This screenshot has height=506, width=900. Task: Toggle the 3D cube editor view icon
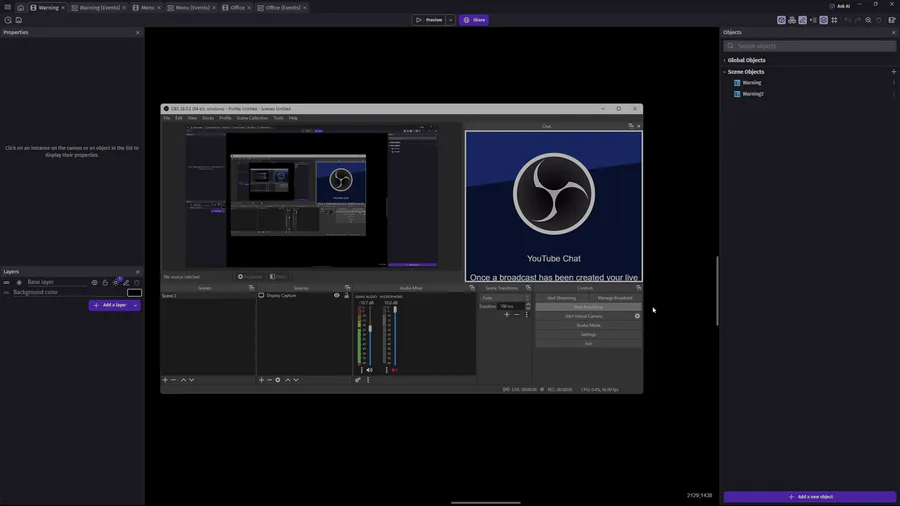click(x=781, y=20)
